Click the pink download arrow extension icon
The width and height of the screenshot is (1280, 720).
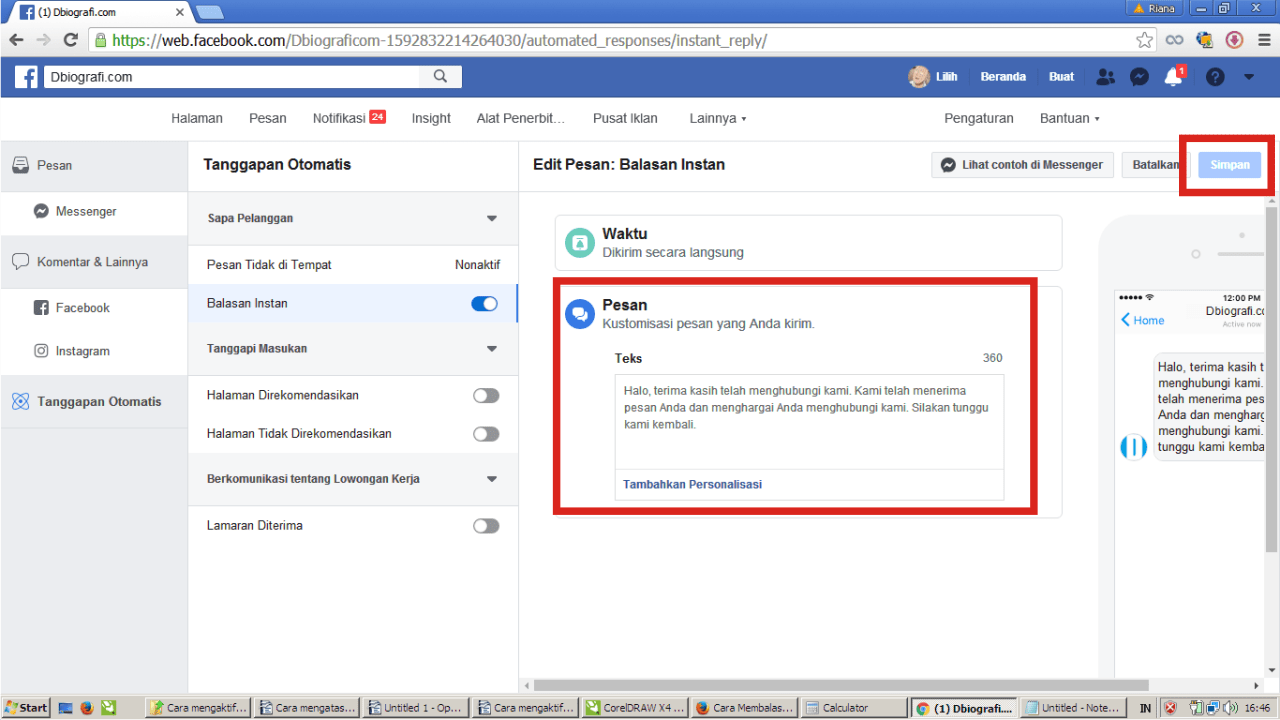tap(1234, 40)
